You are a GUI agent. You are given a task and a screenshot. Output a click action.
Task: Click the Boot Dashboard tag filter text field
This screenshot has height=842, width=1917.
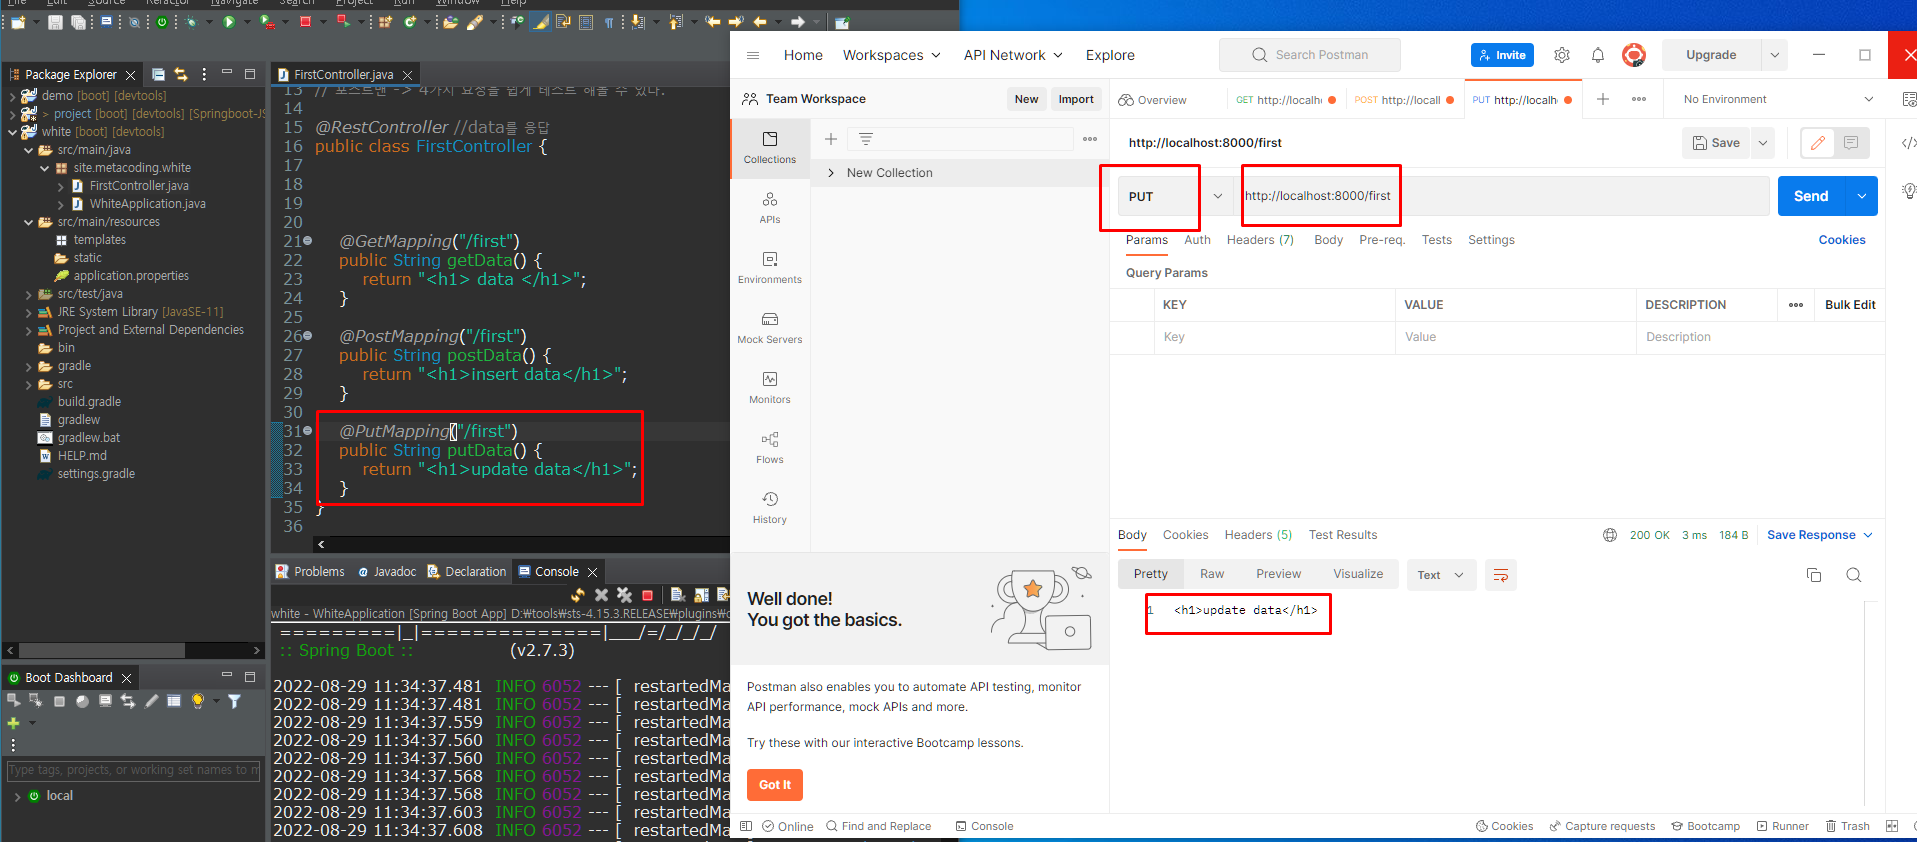133,770
